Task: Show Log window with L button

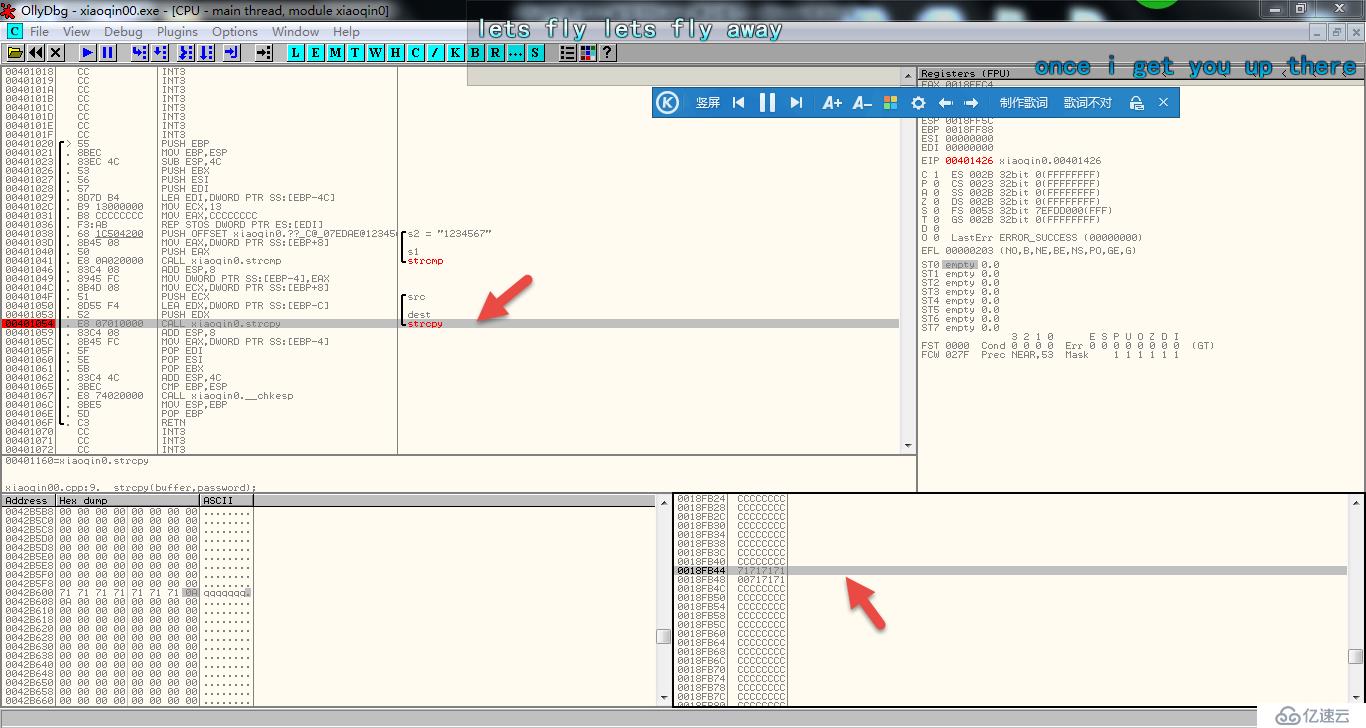Action: (x=296, y=52)
